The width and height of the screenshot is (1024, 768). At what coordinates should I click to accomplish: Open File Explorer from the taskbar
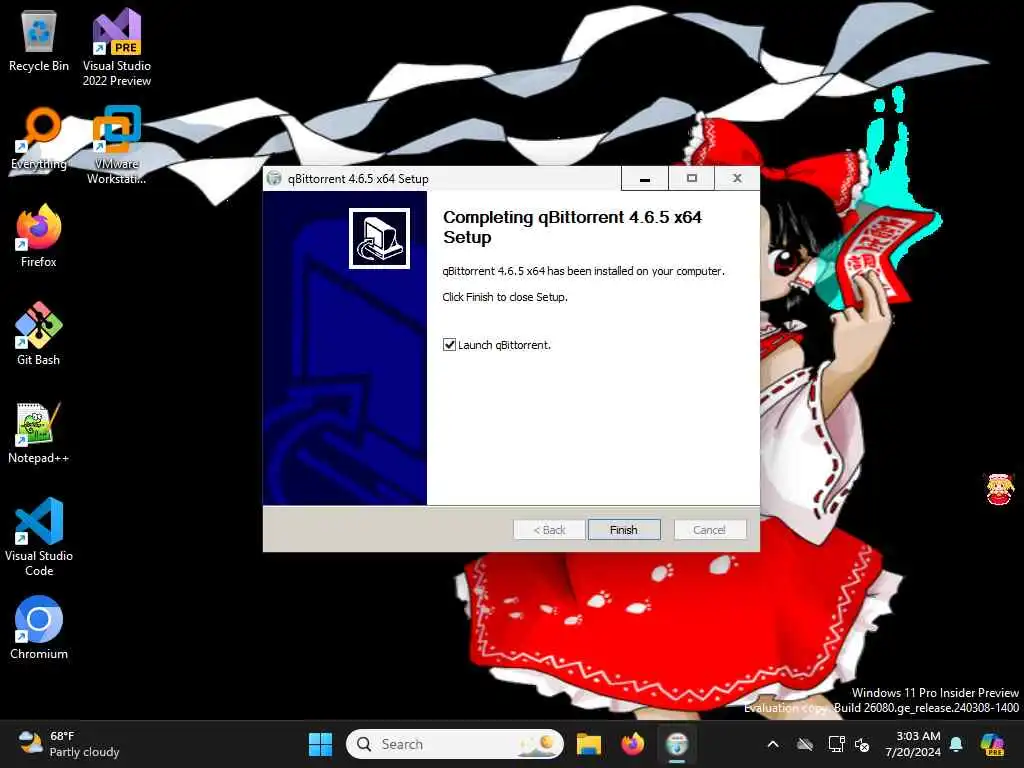(x=588, y=744)
